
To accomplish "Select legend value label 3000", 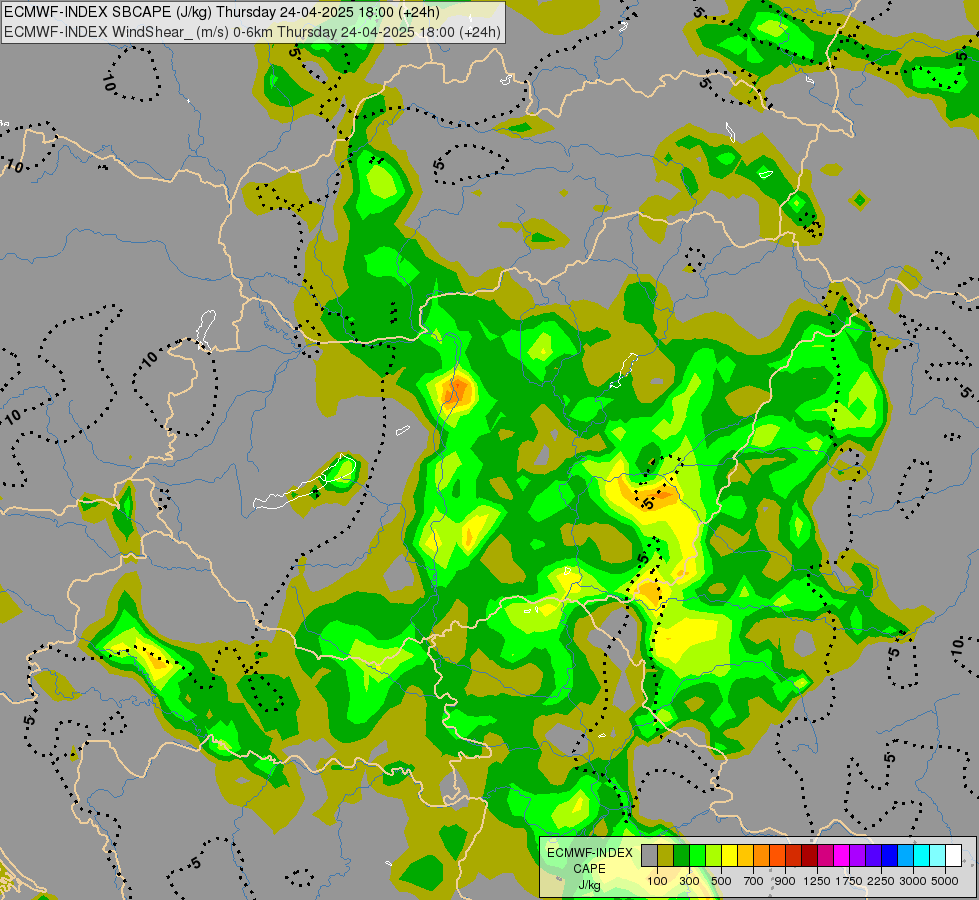I will (913, 881).
